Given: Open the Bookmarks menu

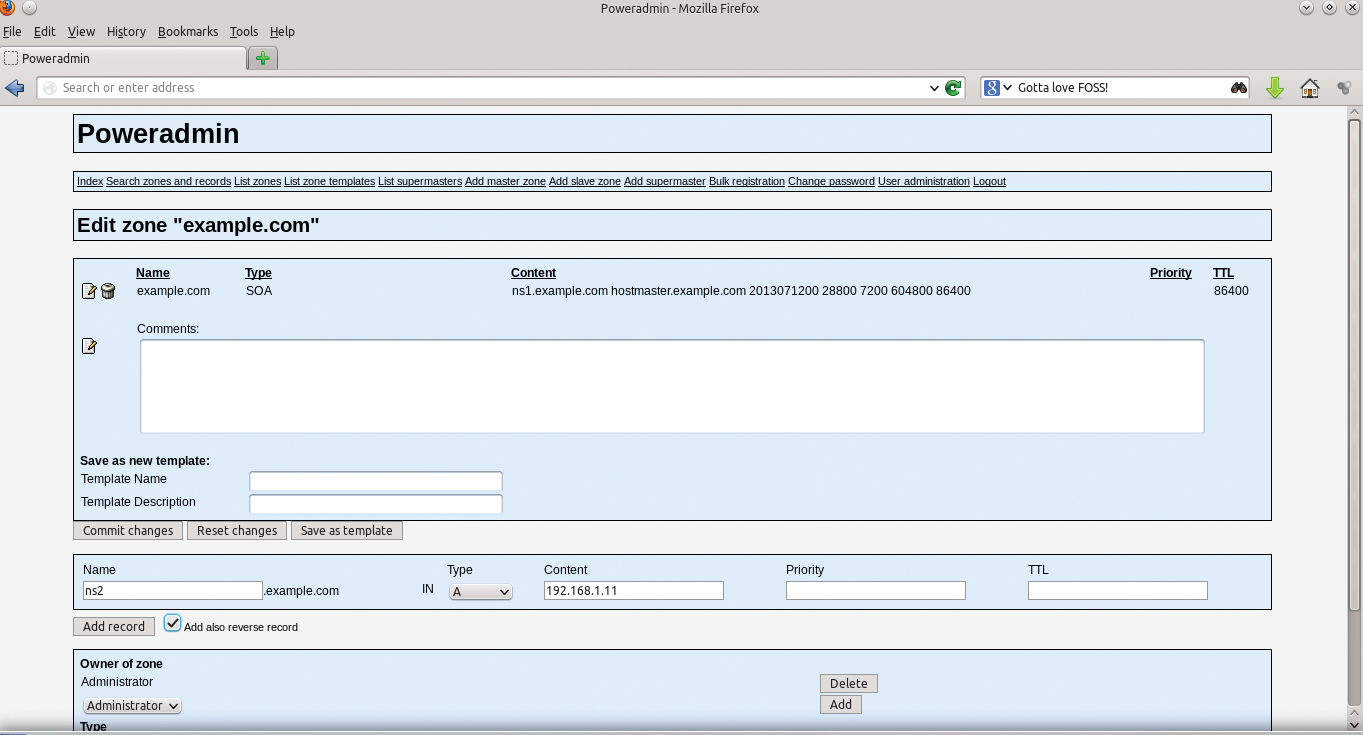Looking at the screenshot, I should [x=187, y=31].
